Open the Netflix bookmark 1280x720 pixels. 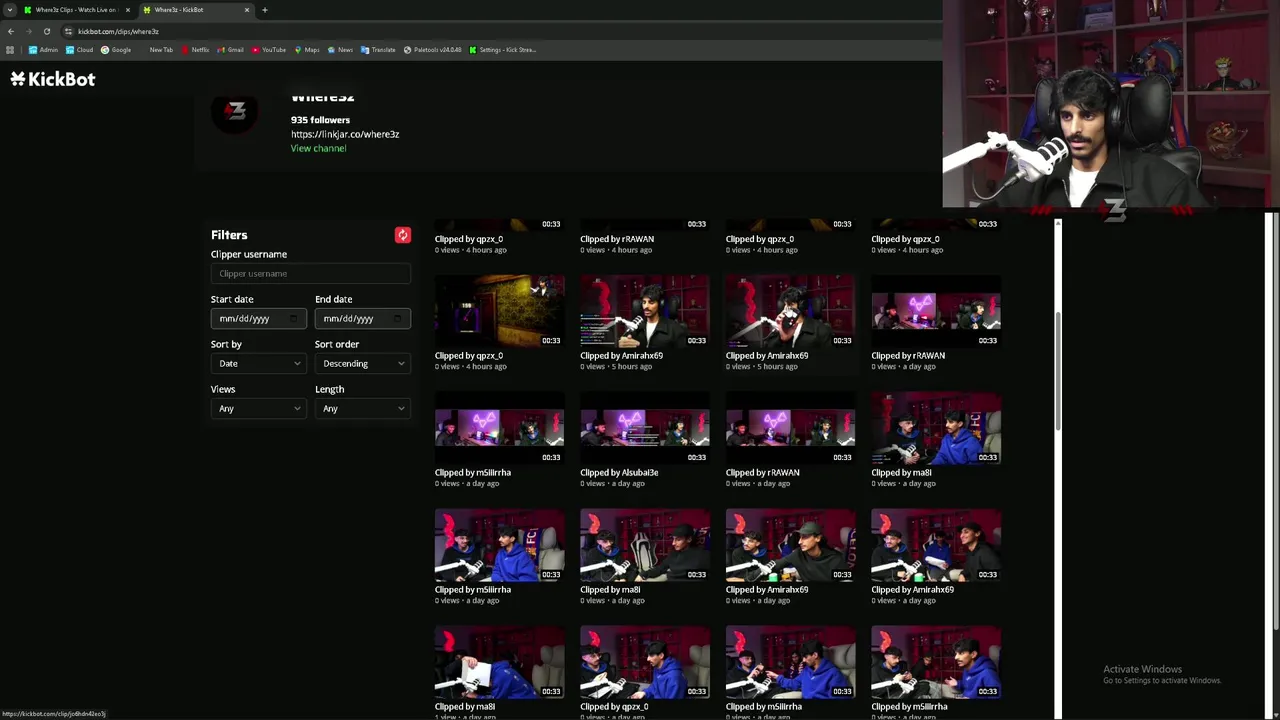click(195, 49)
